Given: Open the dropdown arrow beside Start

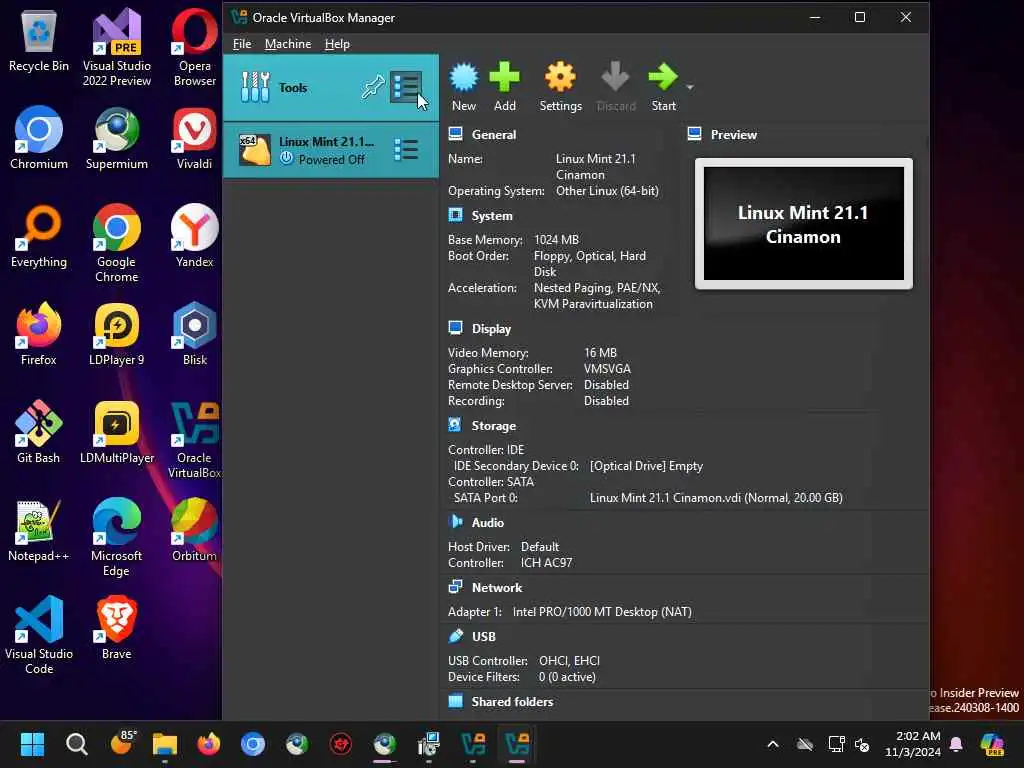Looking at the screenshot, I should (690, 87).
